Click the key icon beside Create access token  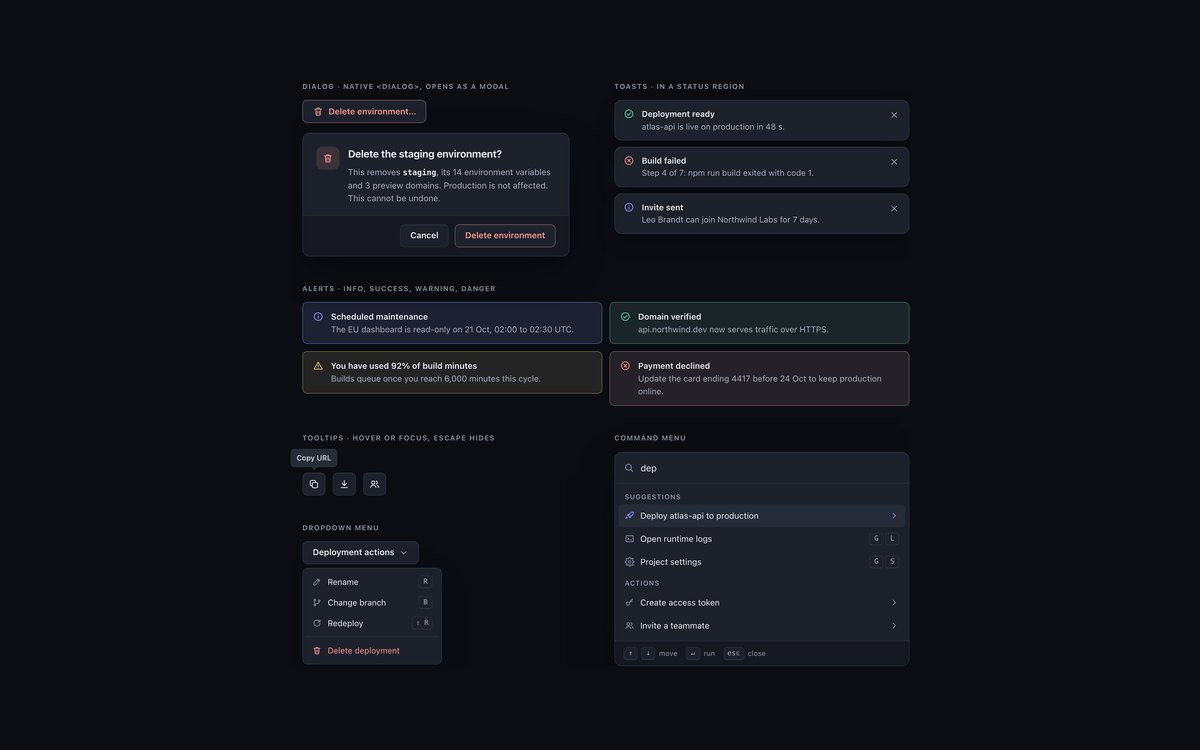tap(629, 603)
